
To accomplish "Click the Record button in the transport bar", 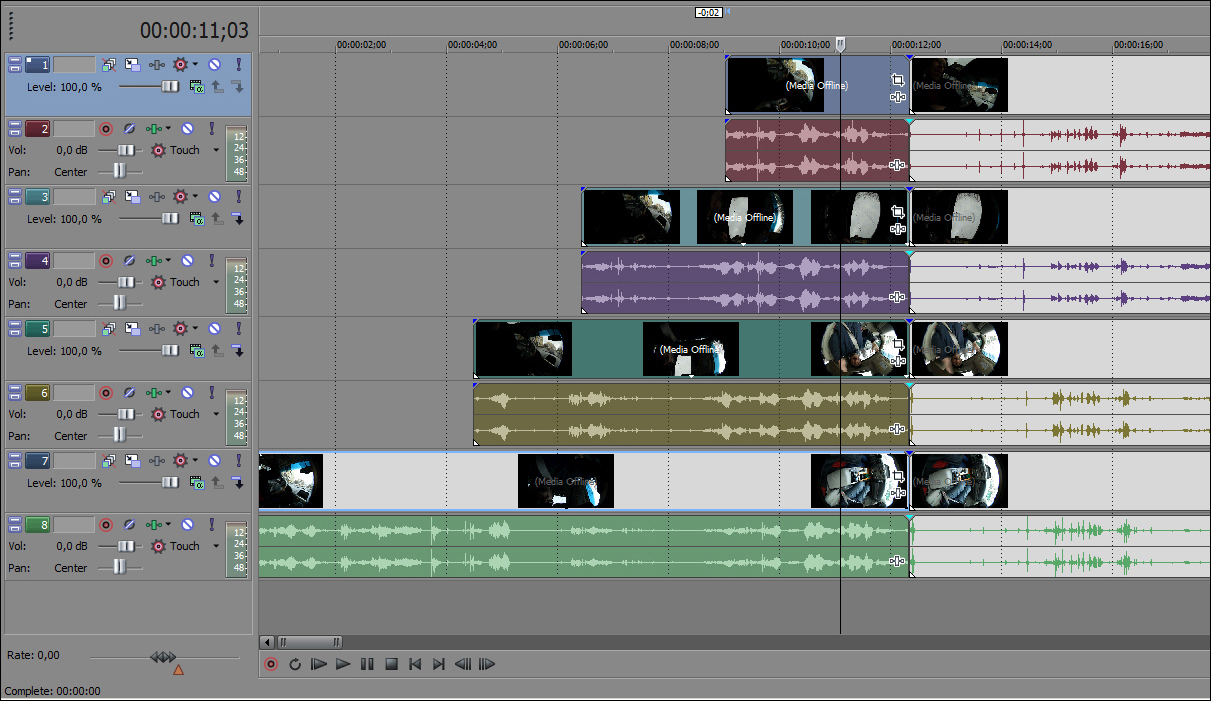I will tap(271, 664).
